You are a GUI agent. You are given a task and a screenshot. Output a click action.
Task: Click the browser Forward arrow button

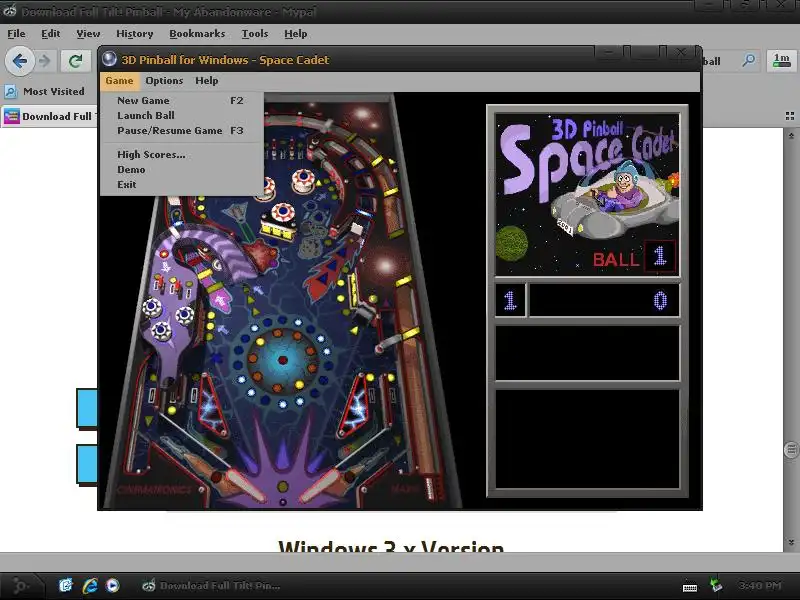coord(45,61)
